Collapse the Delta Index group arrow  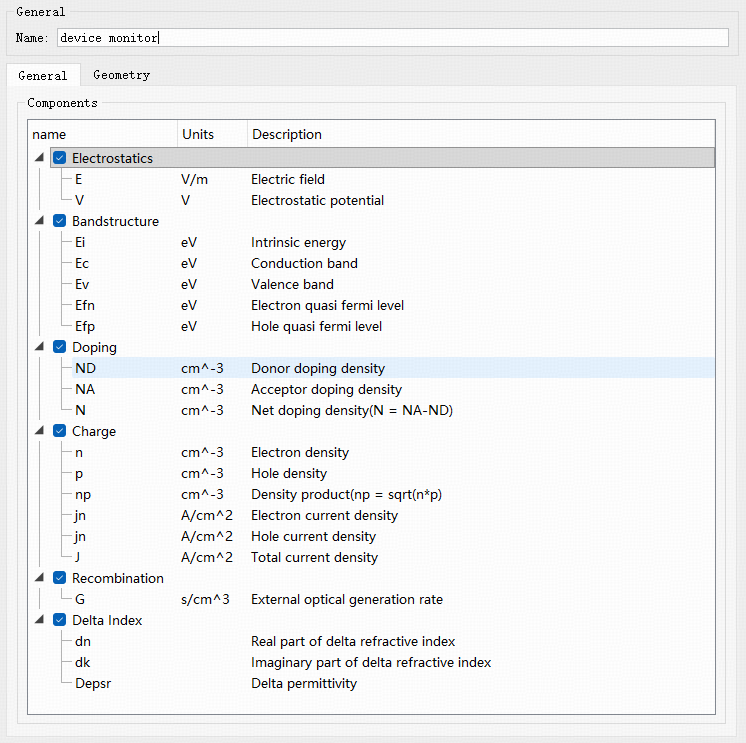pyautogui.click(x=39, y=620)
